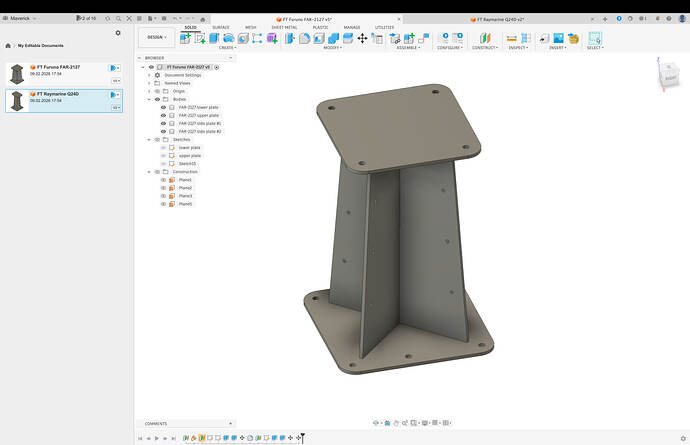Click the ViewCube in the viewport corner
The width and height of the screenshot is (690, 445).
(669, 72)
